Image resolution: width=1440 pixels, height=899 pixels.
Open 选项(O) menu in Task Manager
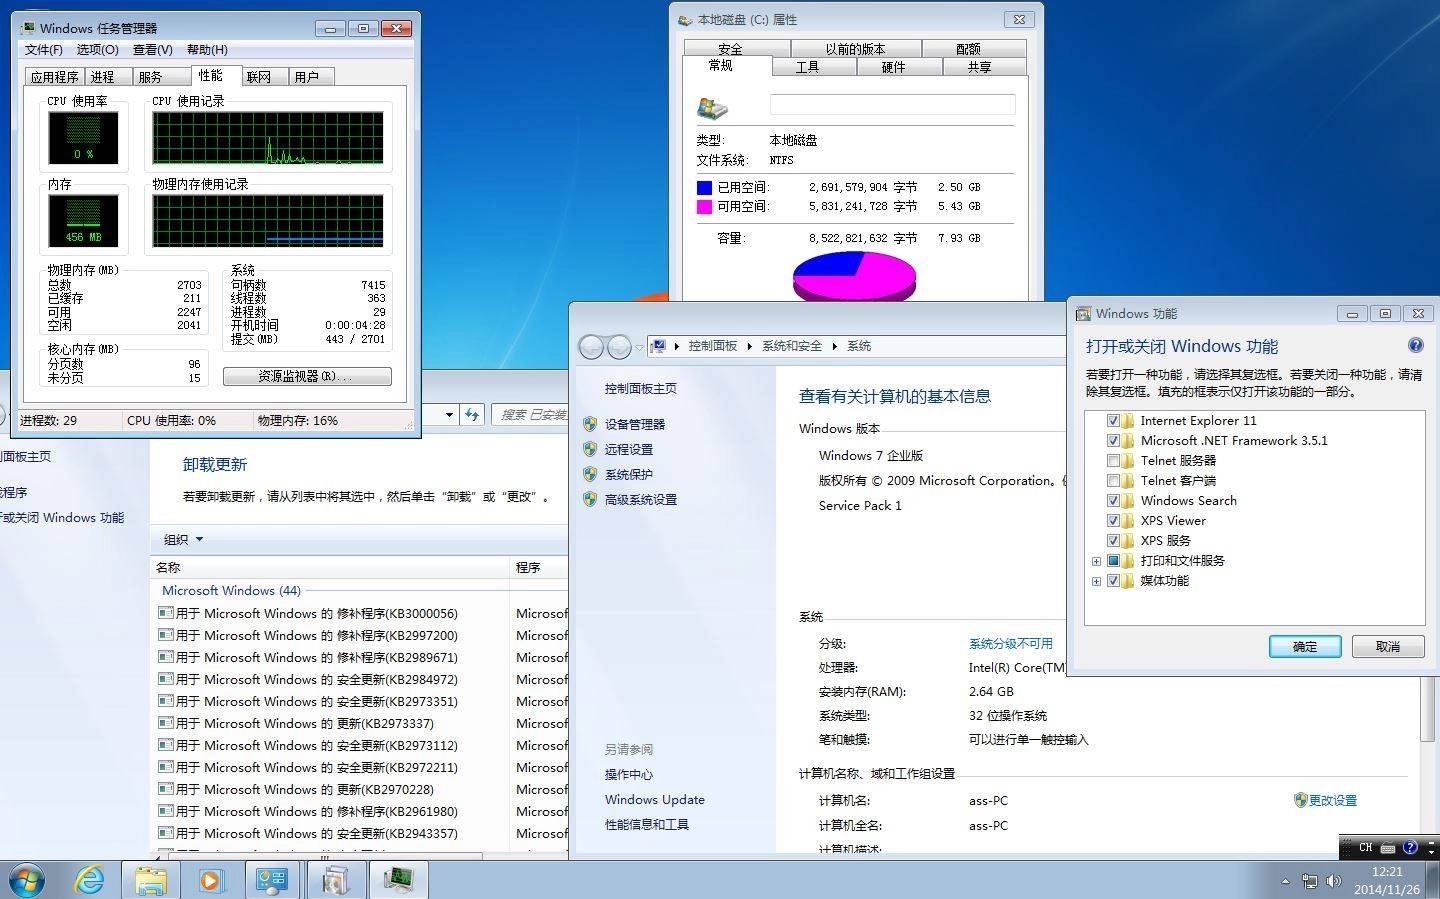[x=97, y=49]
